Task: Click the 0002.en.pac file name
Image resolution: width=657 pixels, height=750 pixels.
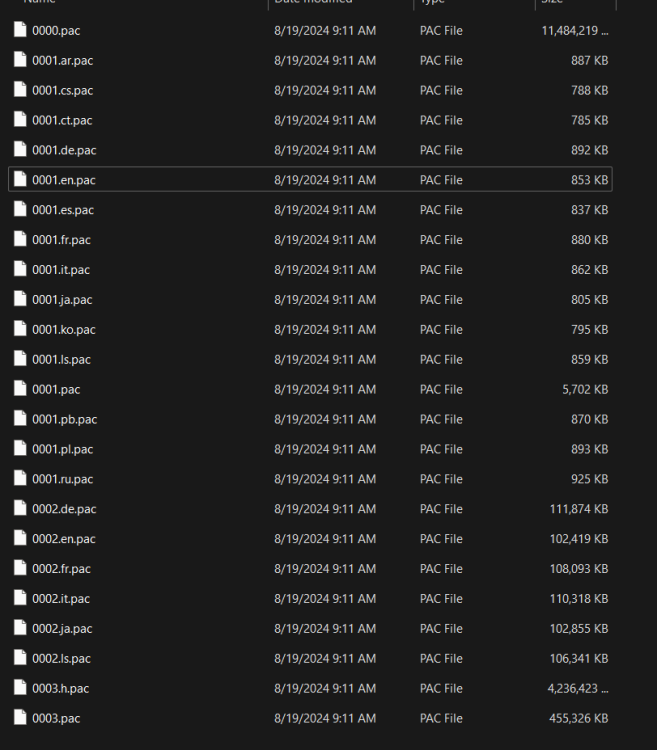Action: point(63,539)
